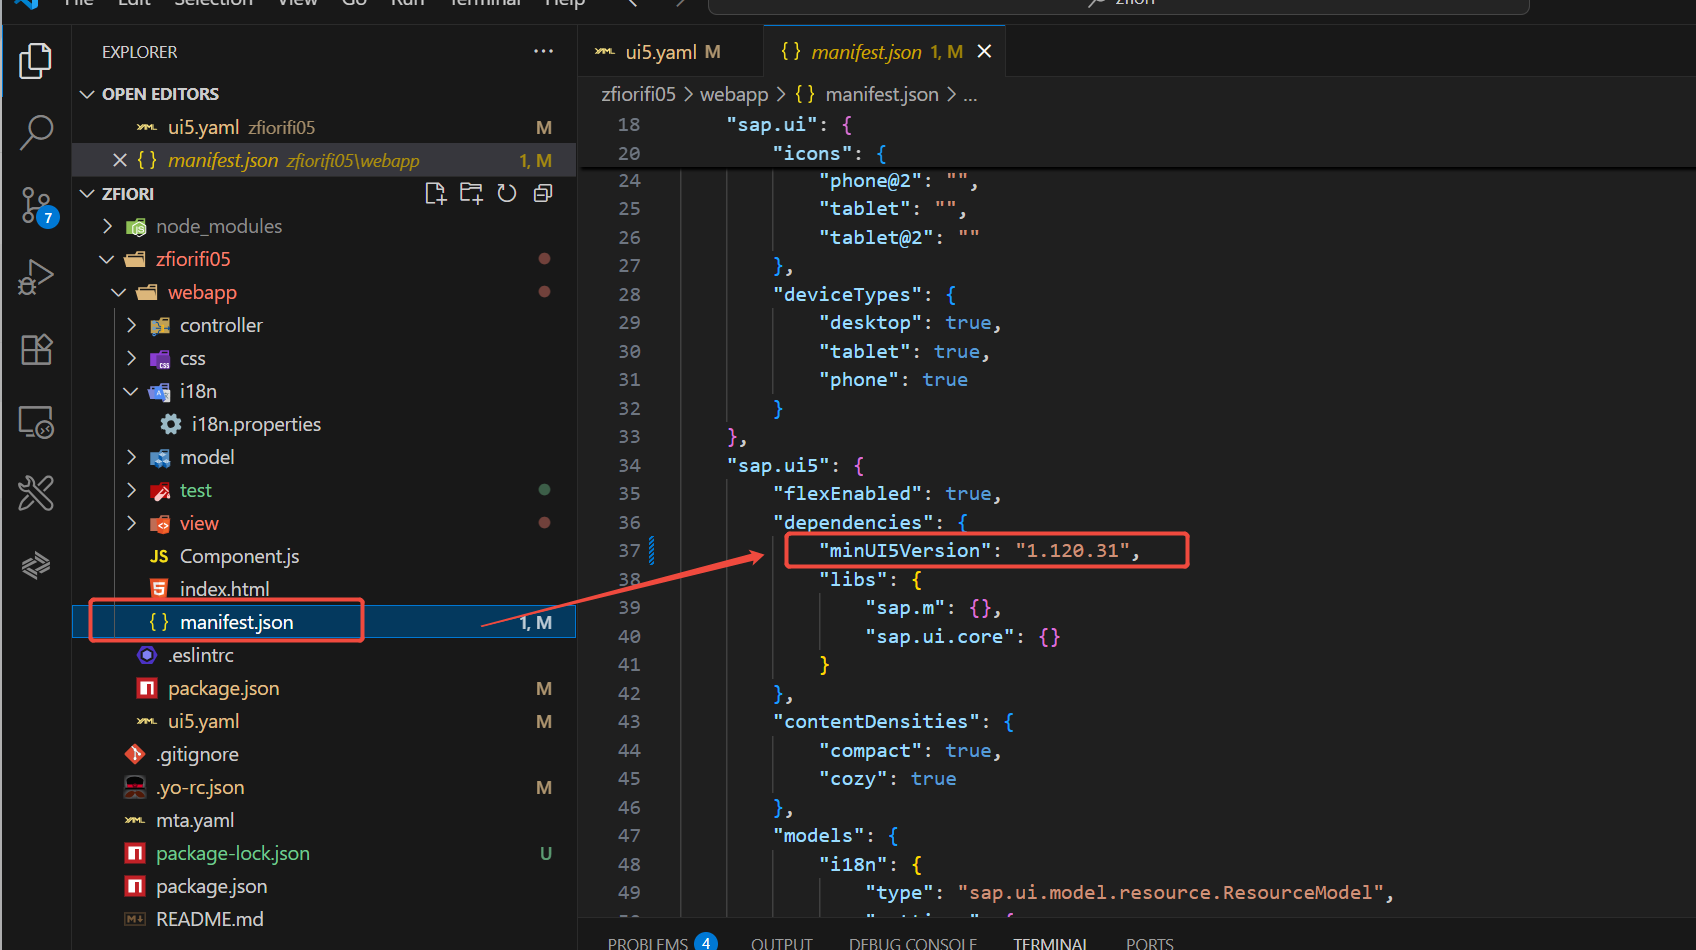
Task: Open the Explorer view in activity bar
Action: tap(36, 61)
